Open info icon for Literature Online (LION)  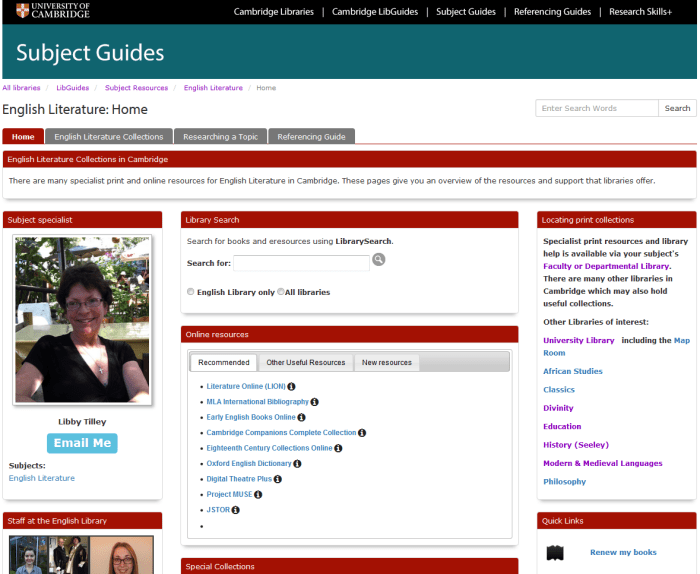[292, 387]
